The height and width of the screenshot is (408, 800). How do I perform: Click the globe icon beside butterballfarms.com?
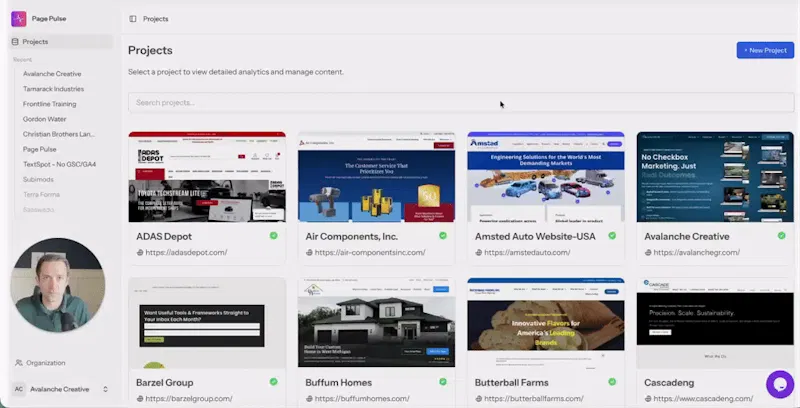coord(479,399)
